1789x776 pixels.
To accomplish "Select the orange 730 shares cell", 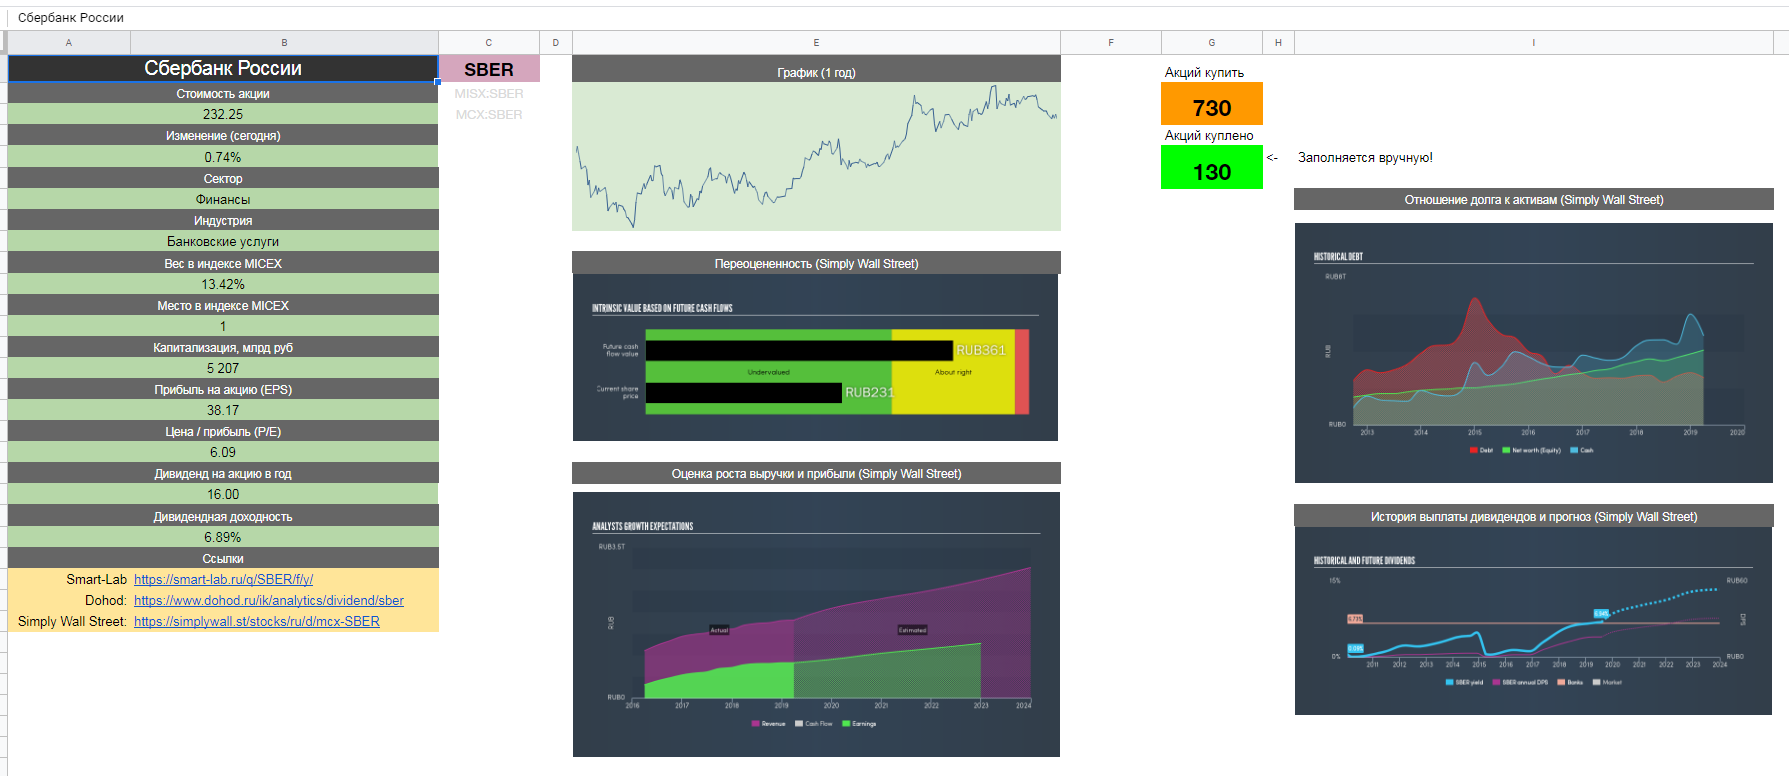I will 1212,103.
